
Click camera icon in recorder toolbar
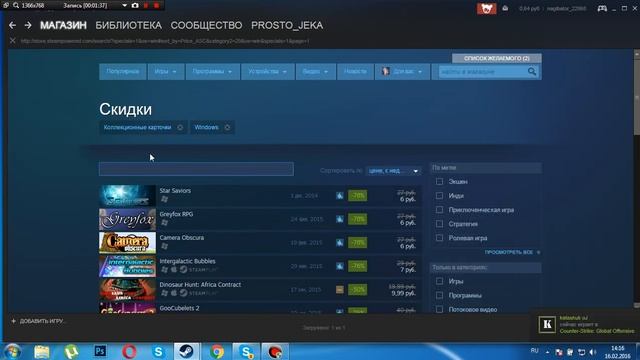pyautogui.click(x=135, y=5)
